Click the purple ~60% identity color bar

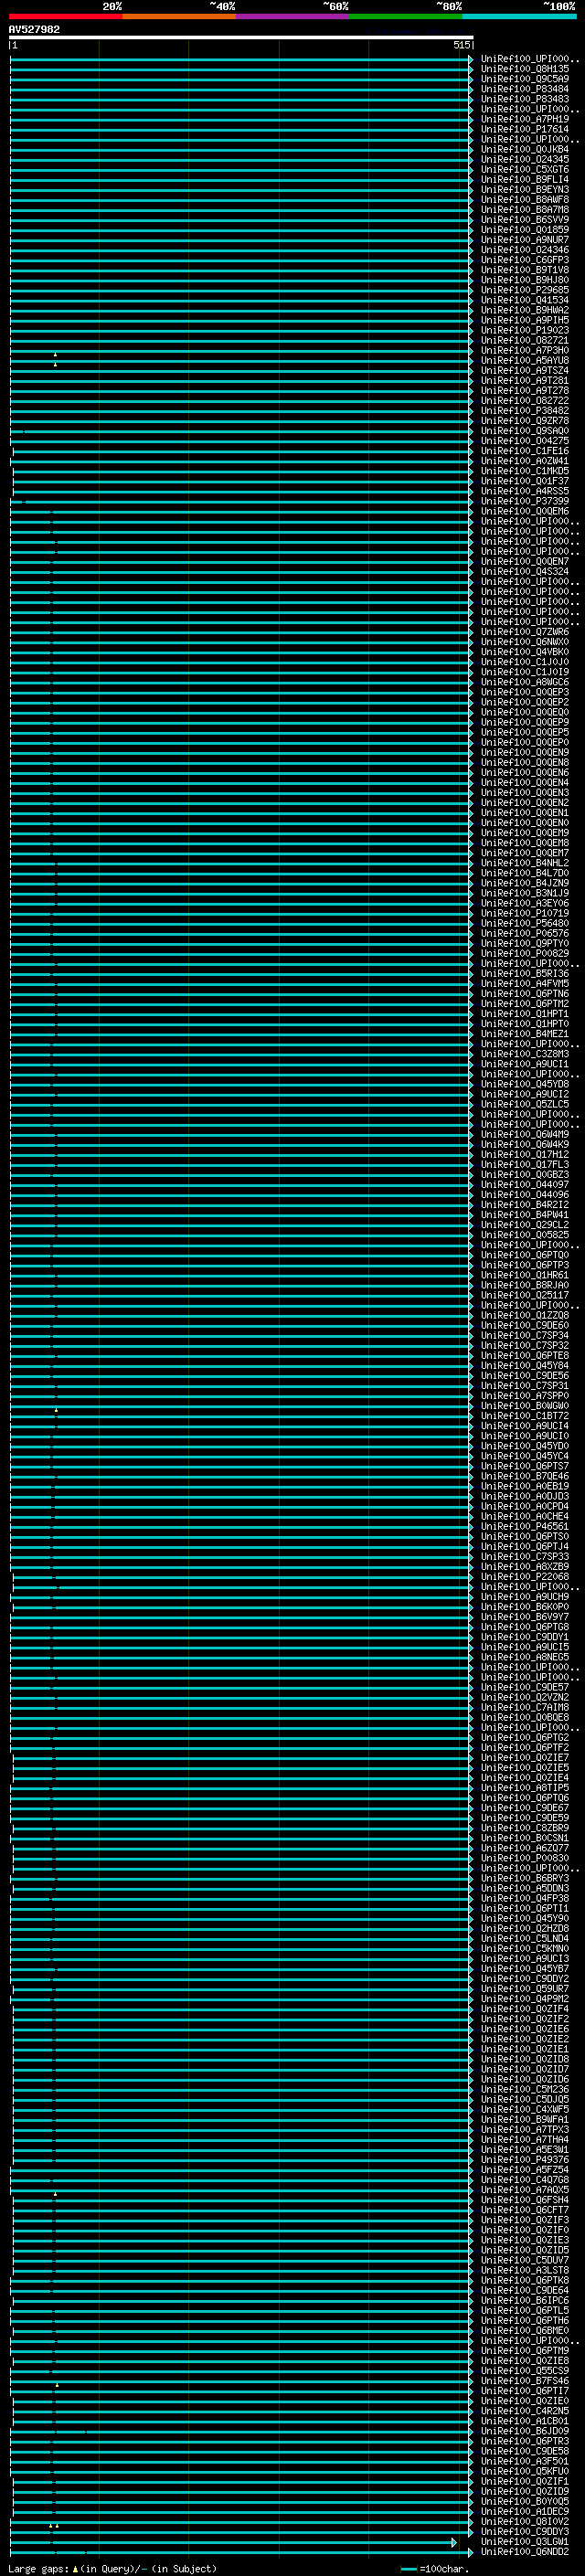click(293, 16)
